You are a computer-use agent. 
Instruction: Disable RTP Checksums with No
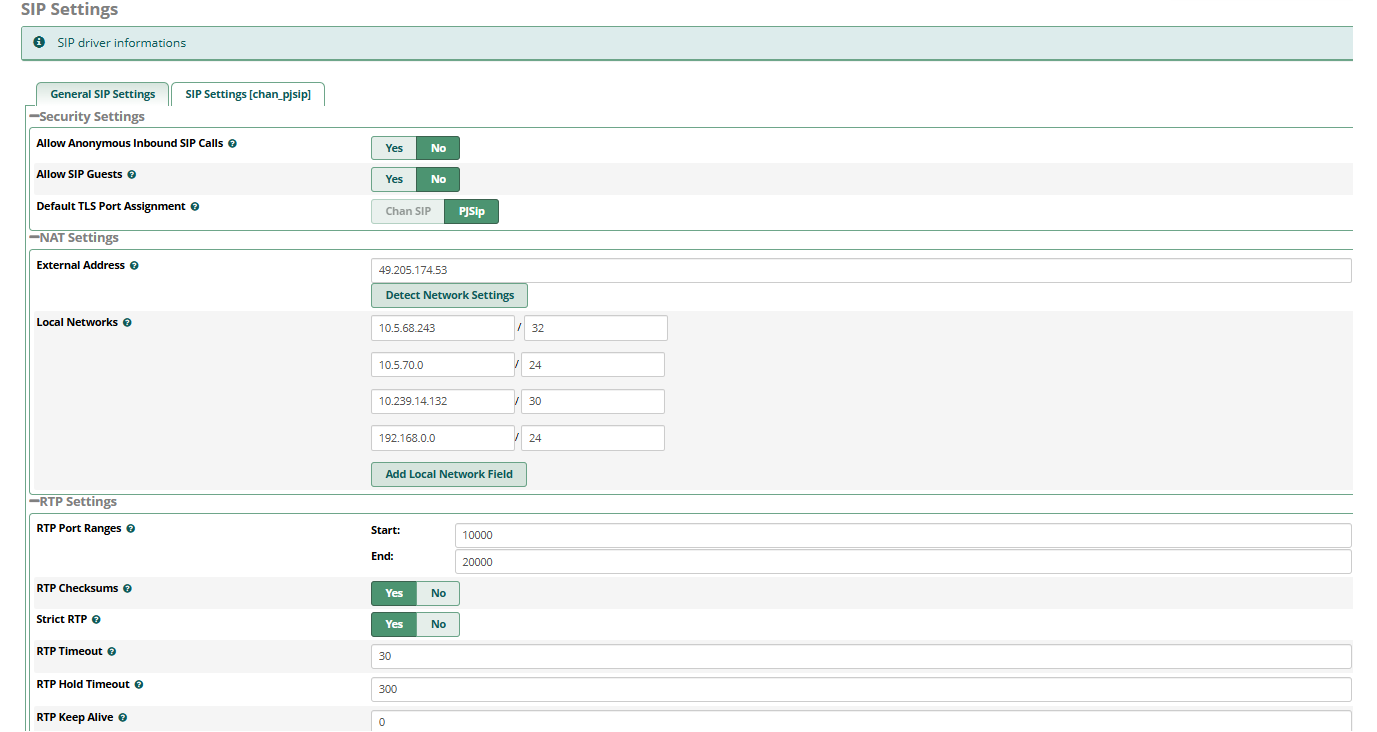[438, 593]
